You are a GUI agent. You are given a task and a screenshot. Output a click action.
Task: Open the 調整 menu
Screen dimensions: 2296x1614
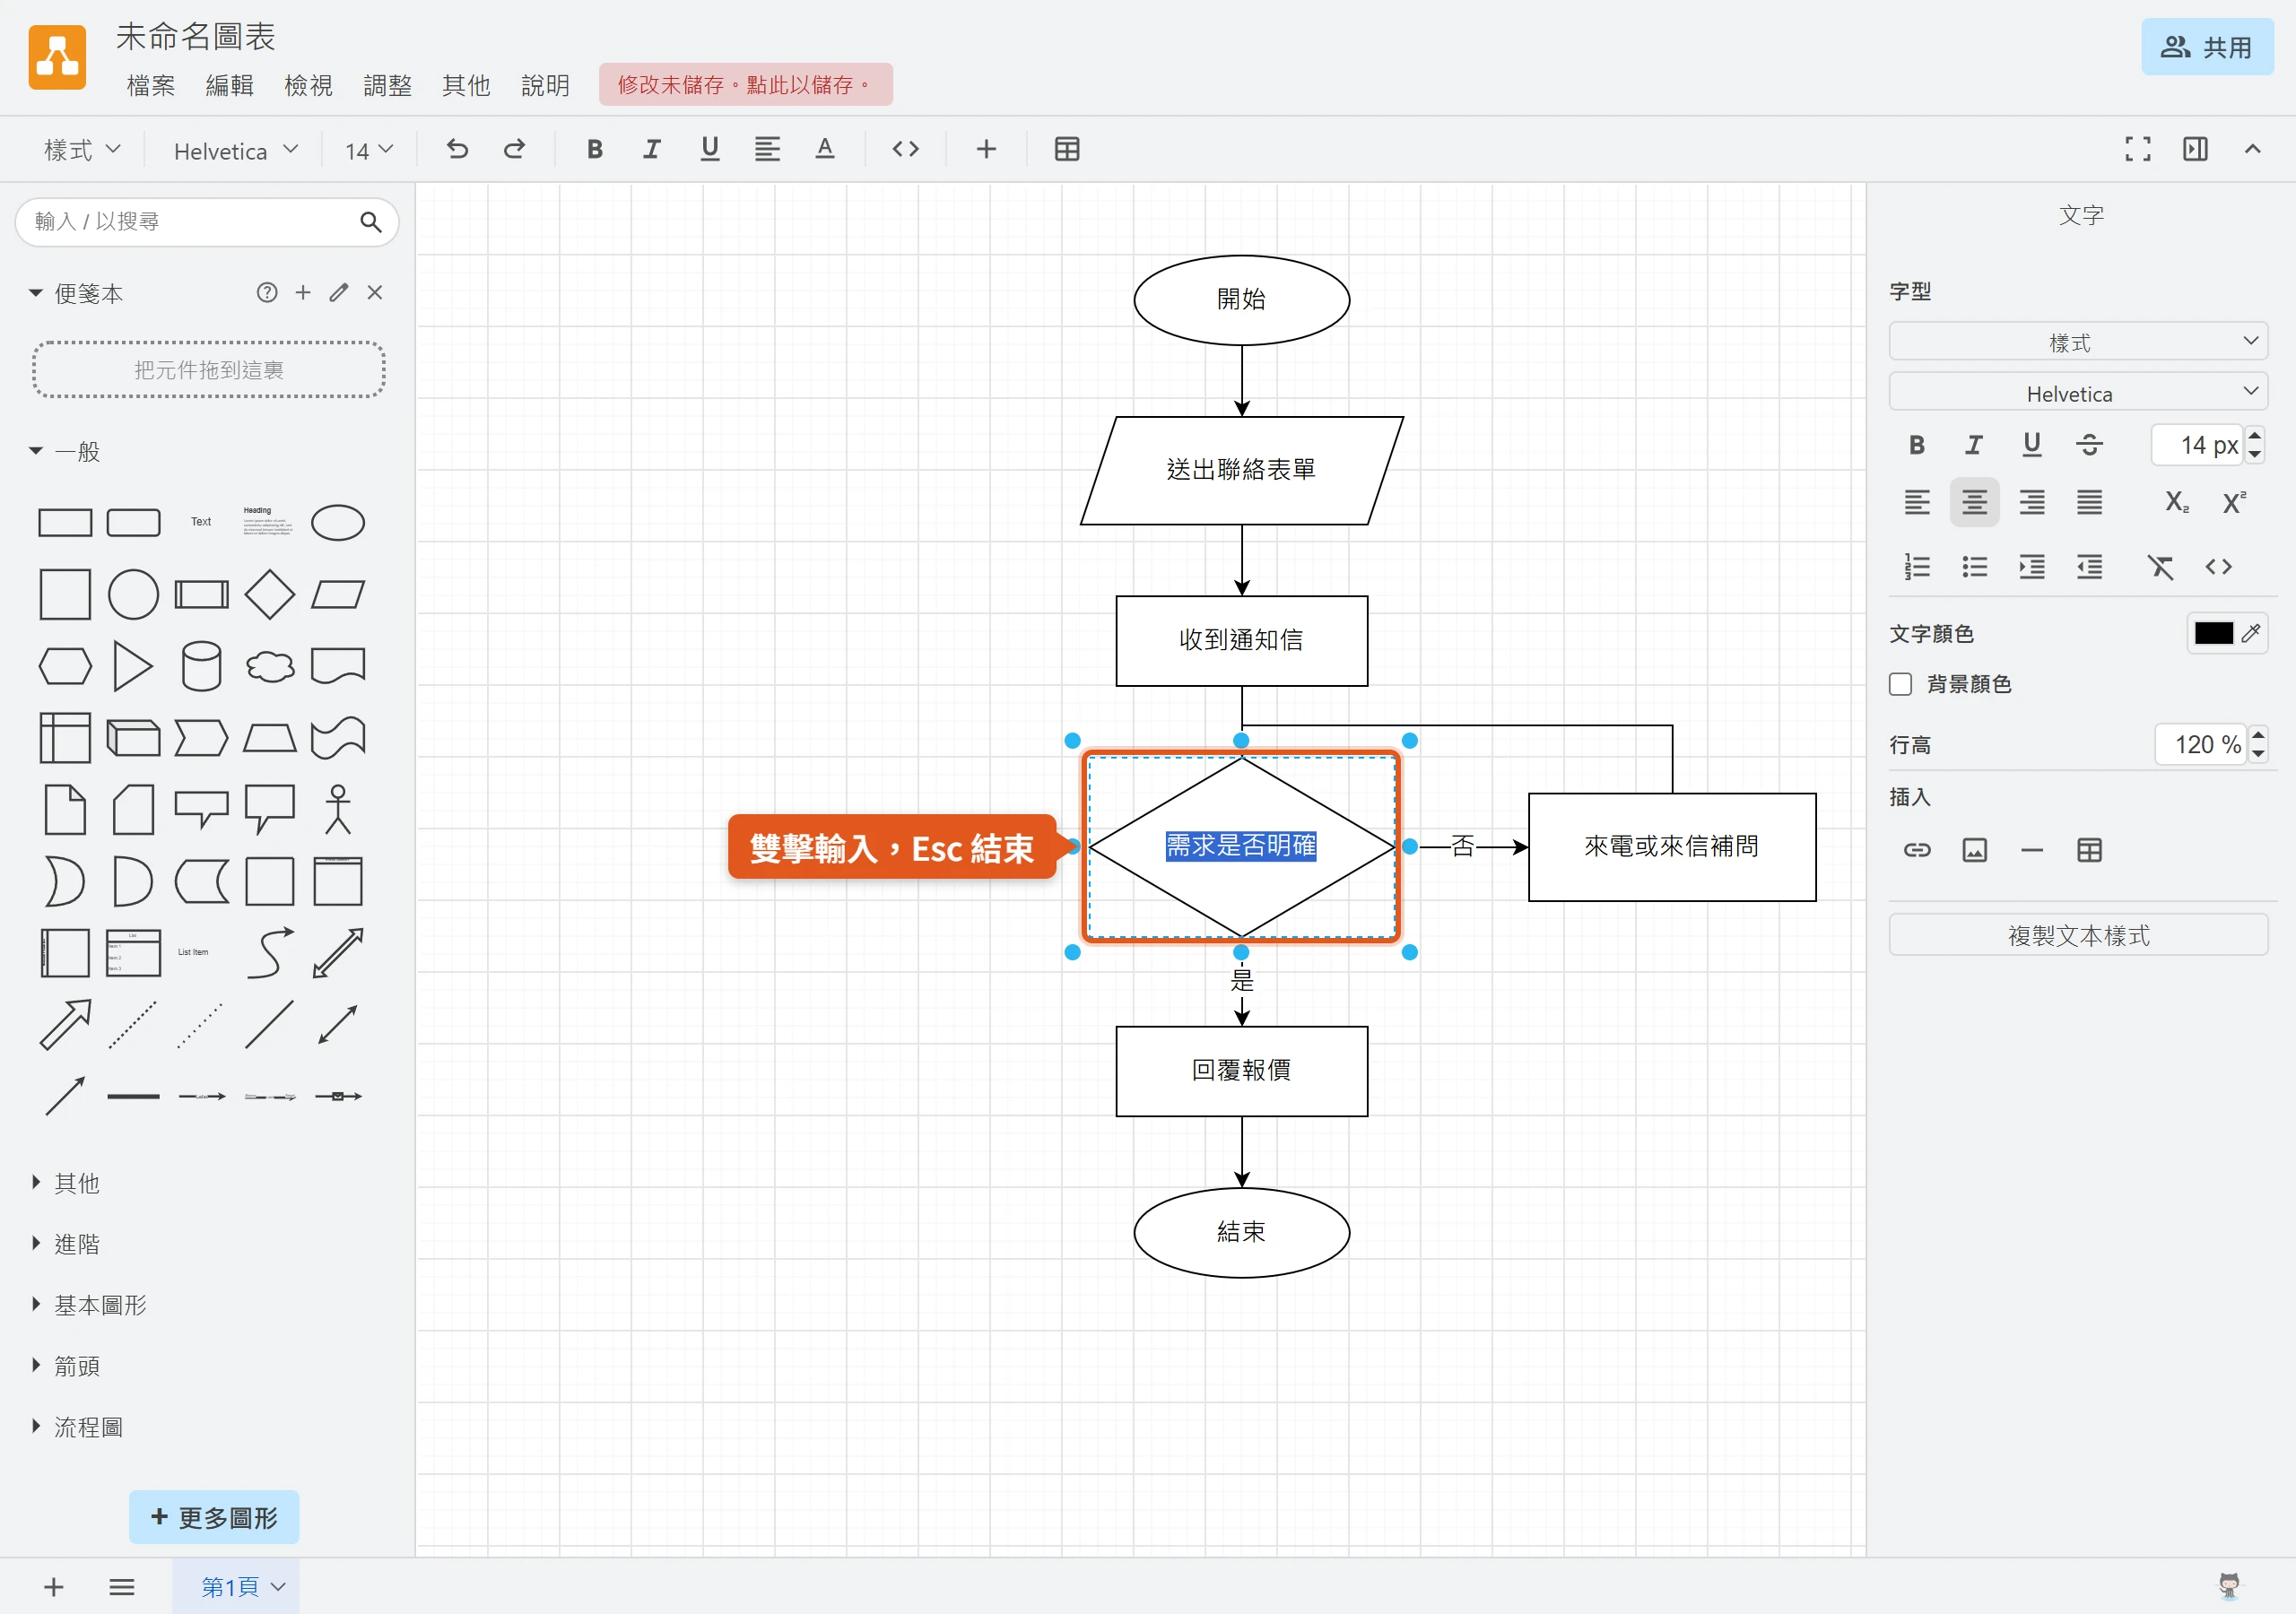pos(388,86)
